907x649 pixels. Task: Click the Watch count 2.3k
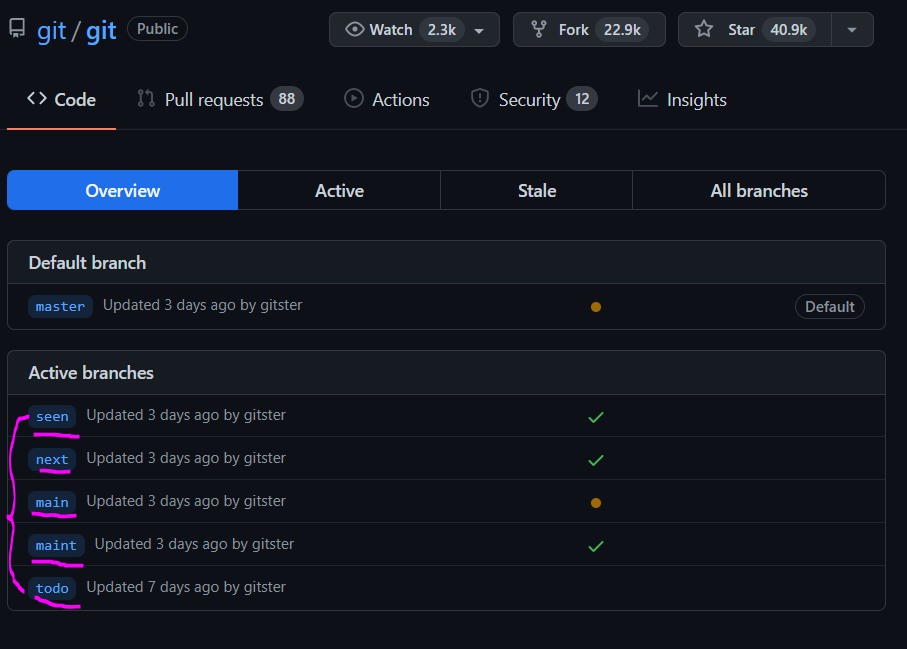pyautogui.click(x=442, y=30)
